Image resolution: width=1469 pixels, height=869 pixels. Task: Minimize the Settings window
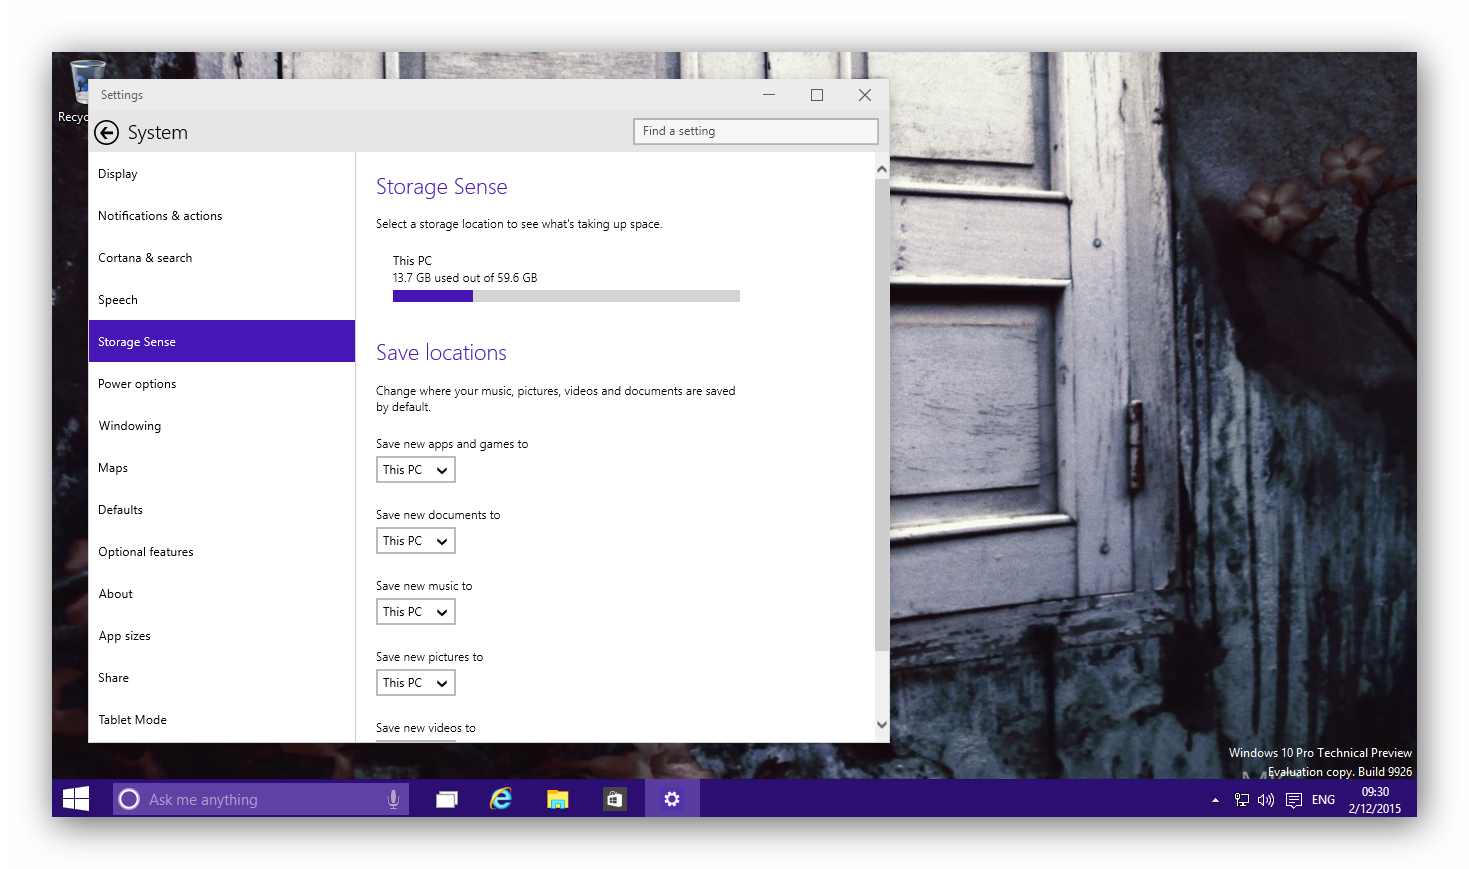click(x=769, y=95)
